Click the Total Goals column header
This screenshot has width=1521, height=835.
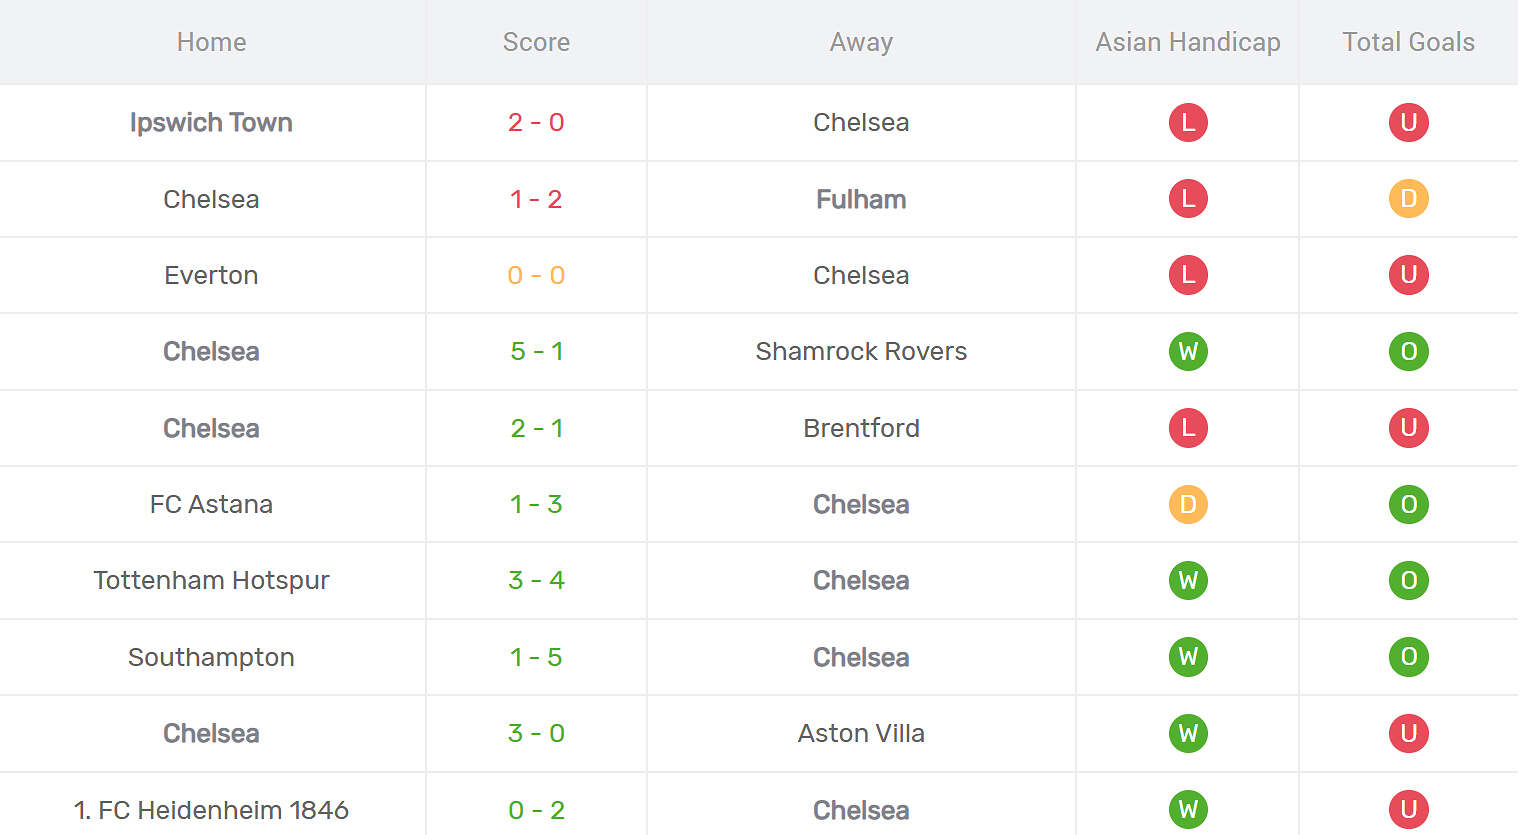1408,42
